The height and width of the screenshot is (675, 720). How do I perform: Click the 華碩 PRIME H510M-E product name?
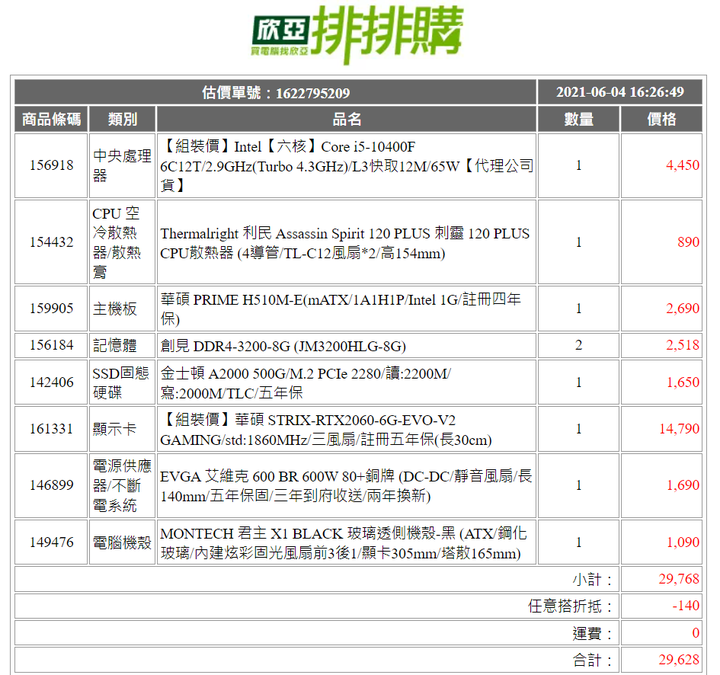tap(341, 309)
